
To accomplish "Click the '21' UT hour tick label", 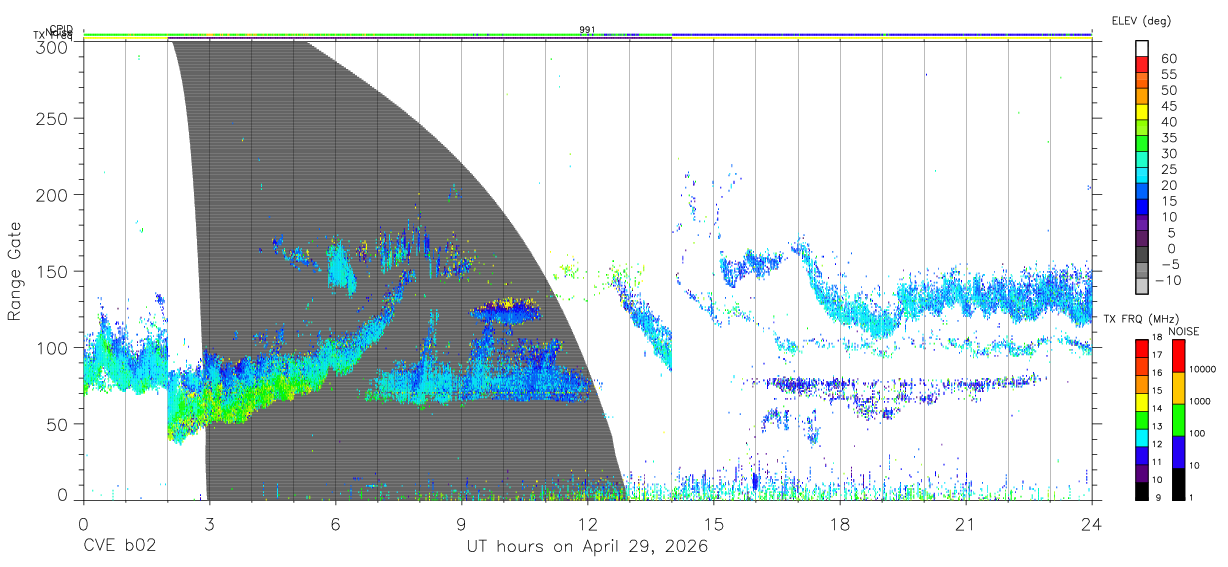I will pos(966,523).
